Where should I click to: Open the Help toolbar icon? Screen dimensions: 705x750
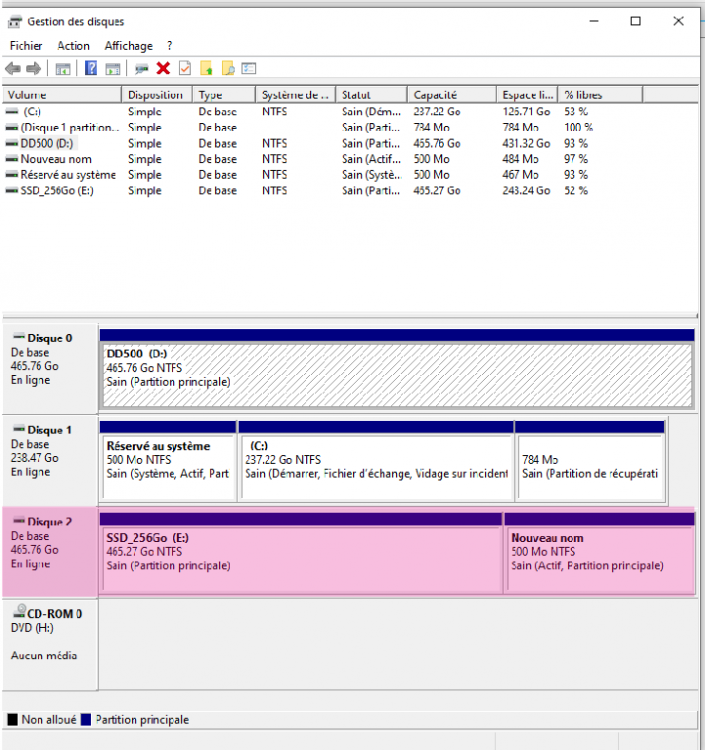click(x=91, y=68)
